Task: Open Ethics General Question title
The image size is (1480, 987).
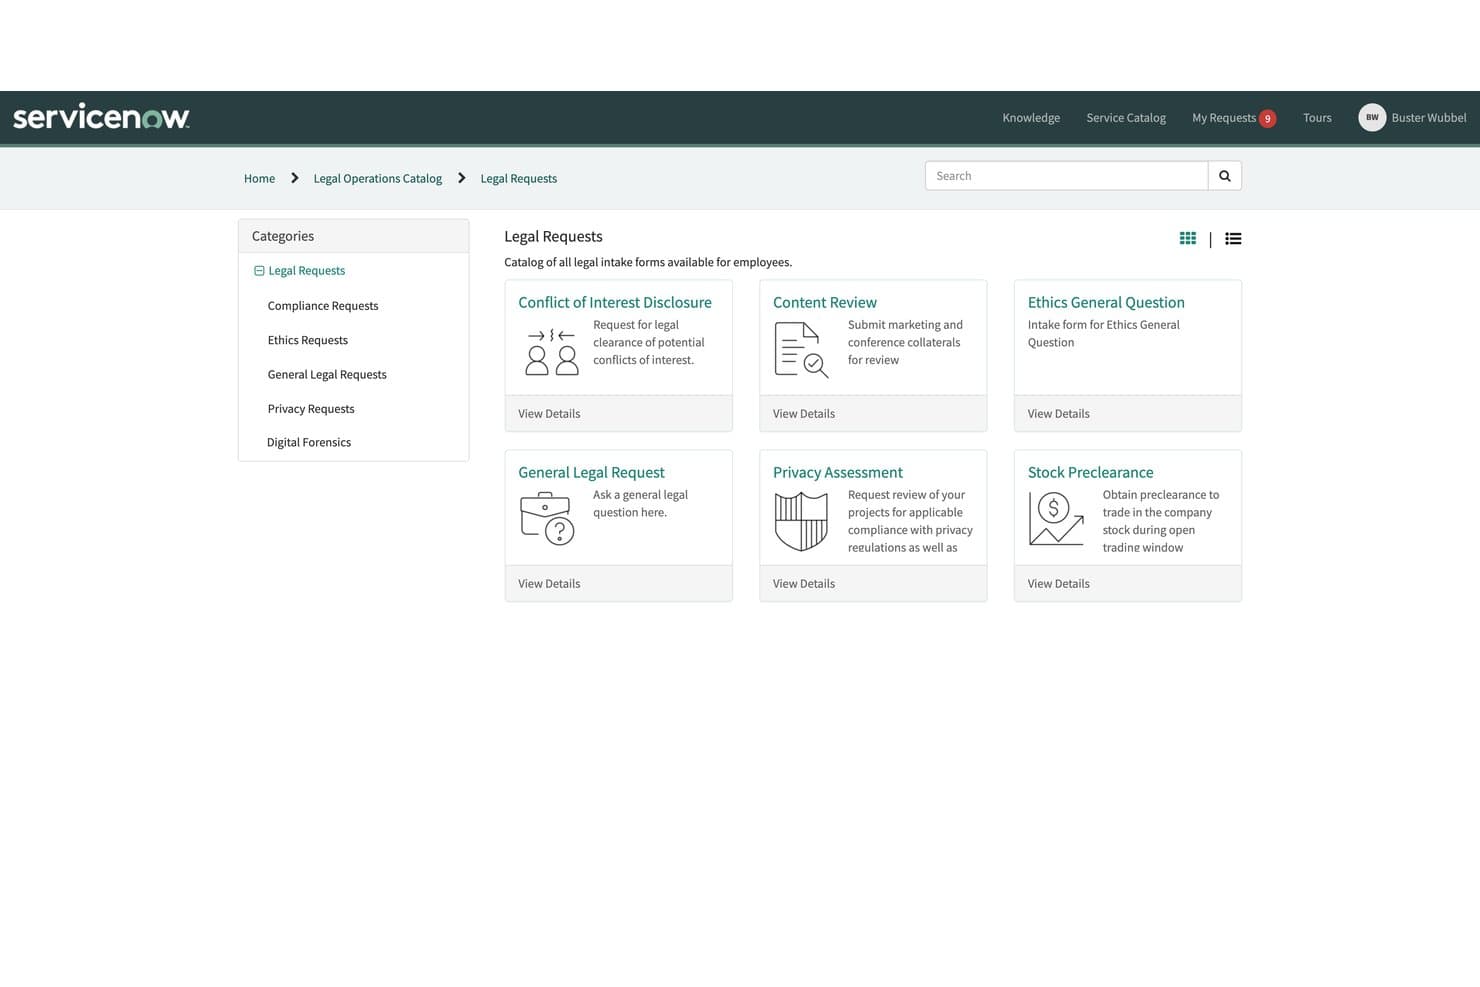Action: point(1106,302)
